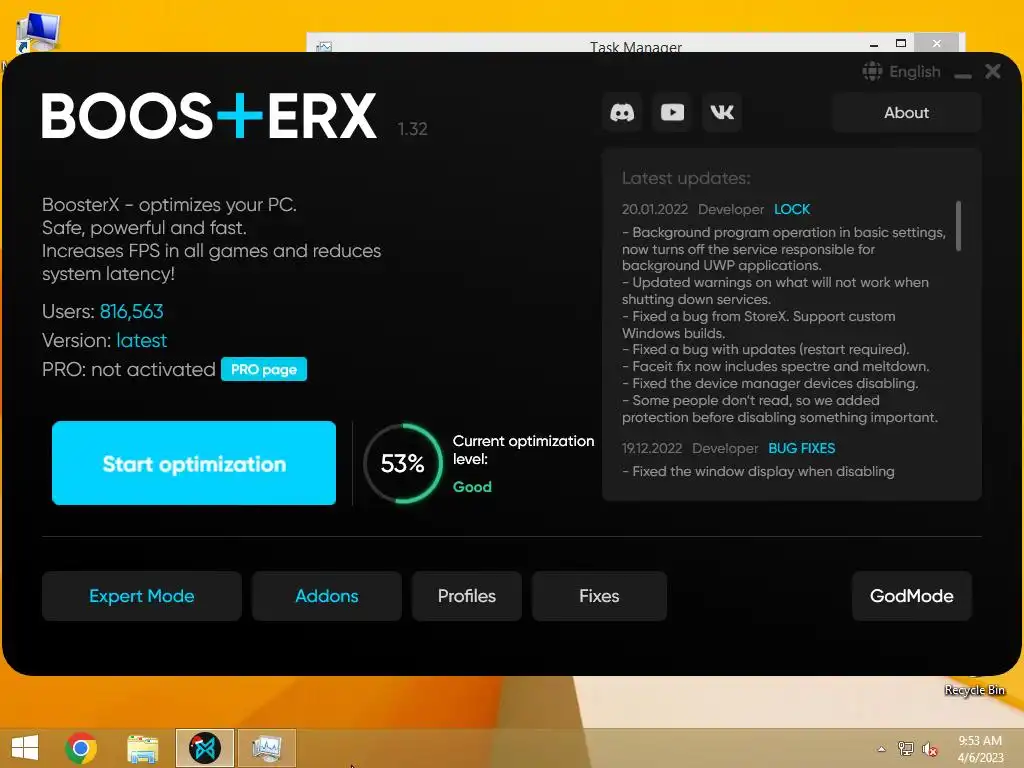Close the Task Manager window
The width and height of the screenshot is (1024, 768).
936,42
